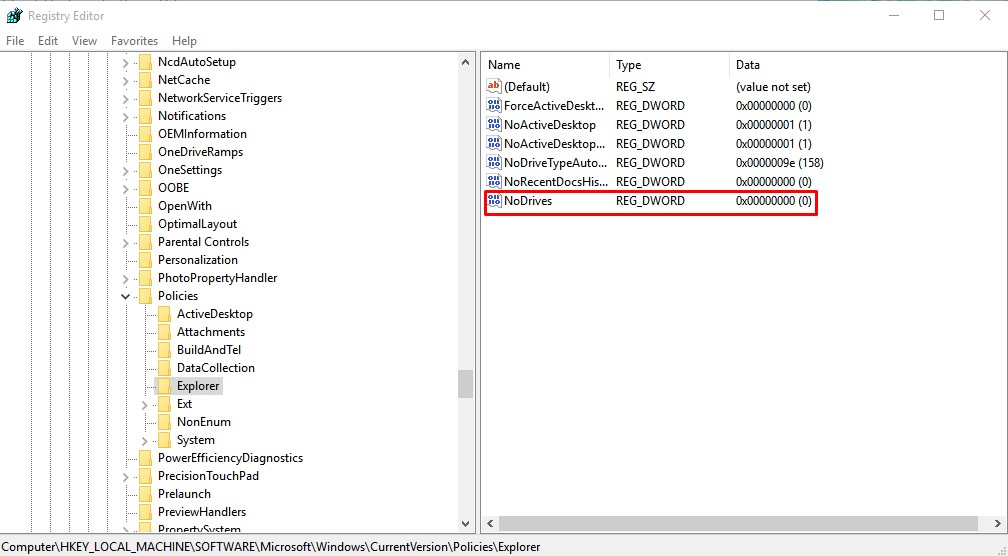This screenshot has width=1008, height=556.
Task: Click values pane scroll left arrow
Action: (490, 523)
